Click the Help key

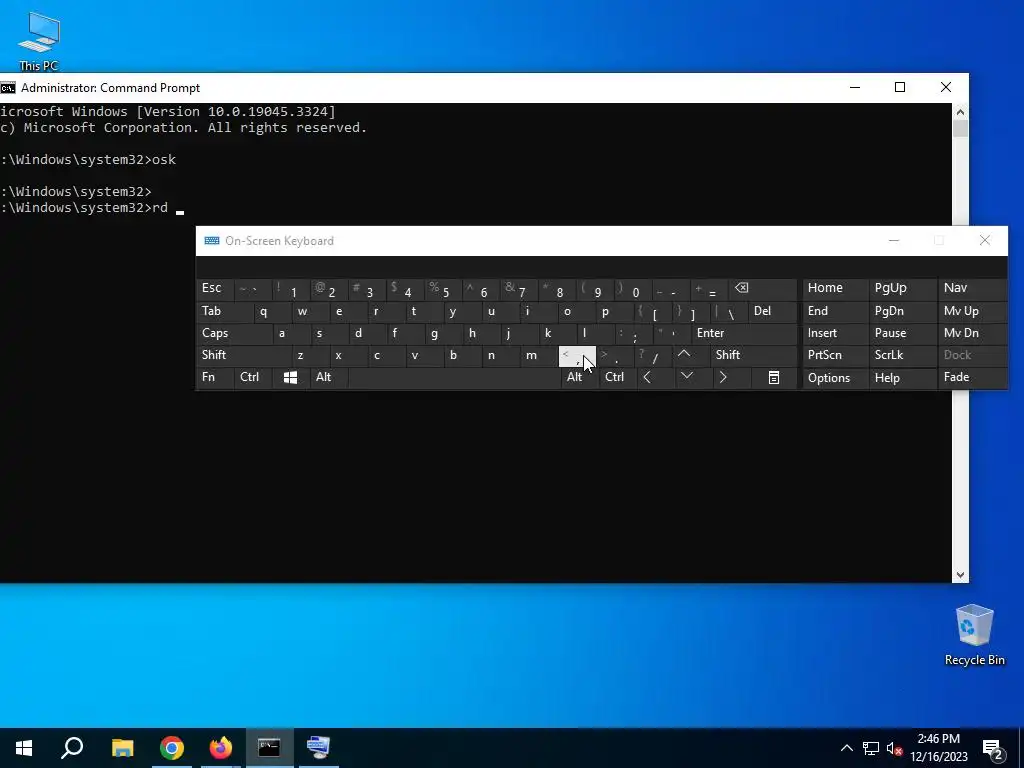(903, 377)
